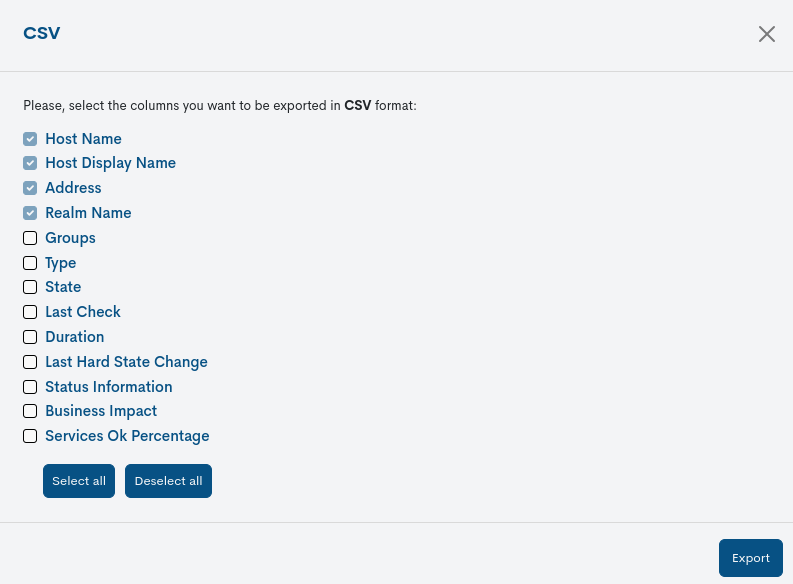Enable the Last Check column
Image resolution: width=793 pixels, height=584 pixels.
point(30,312)
